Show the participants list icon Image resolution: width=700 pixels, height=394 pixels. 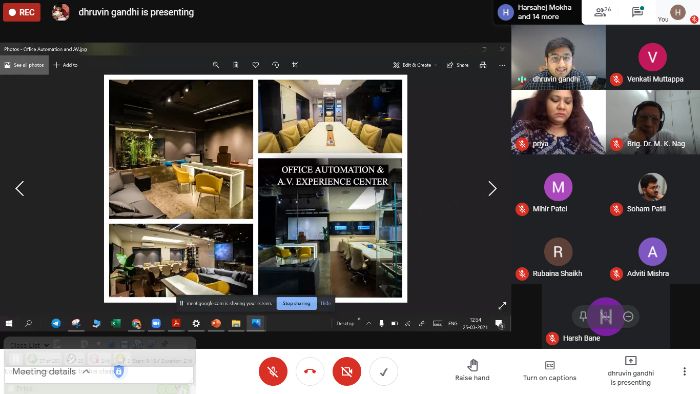pos(602,12)
